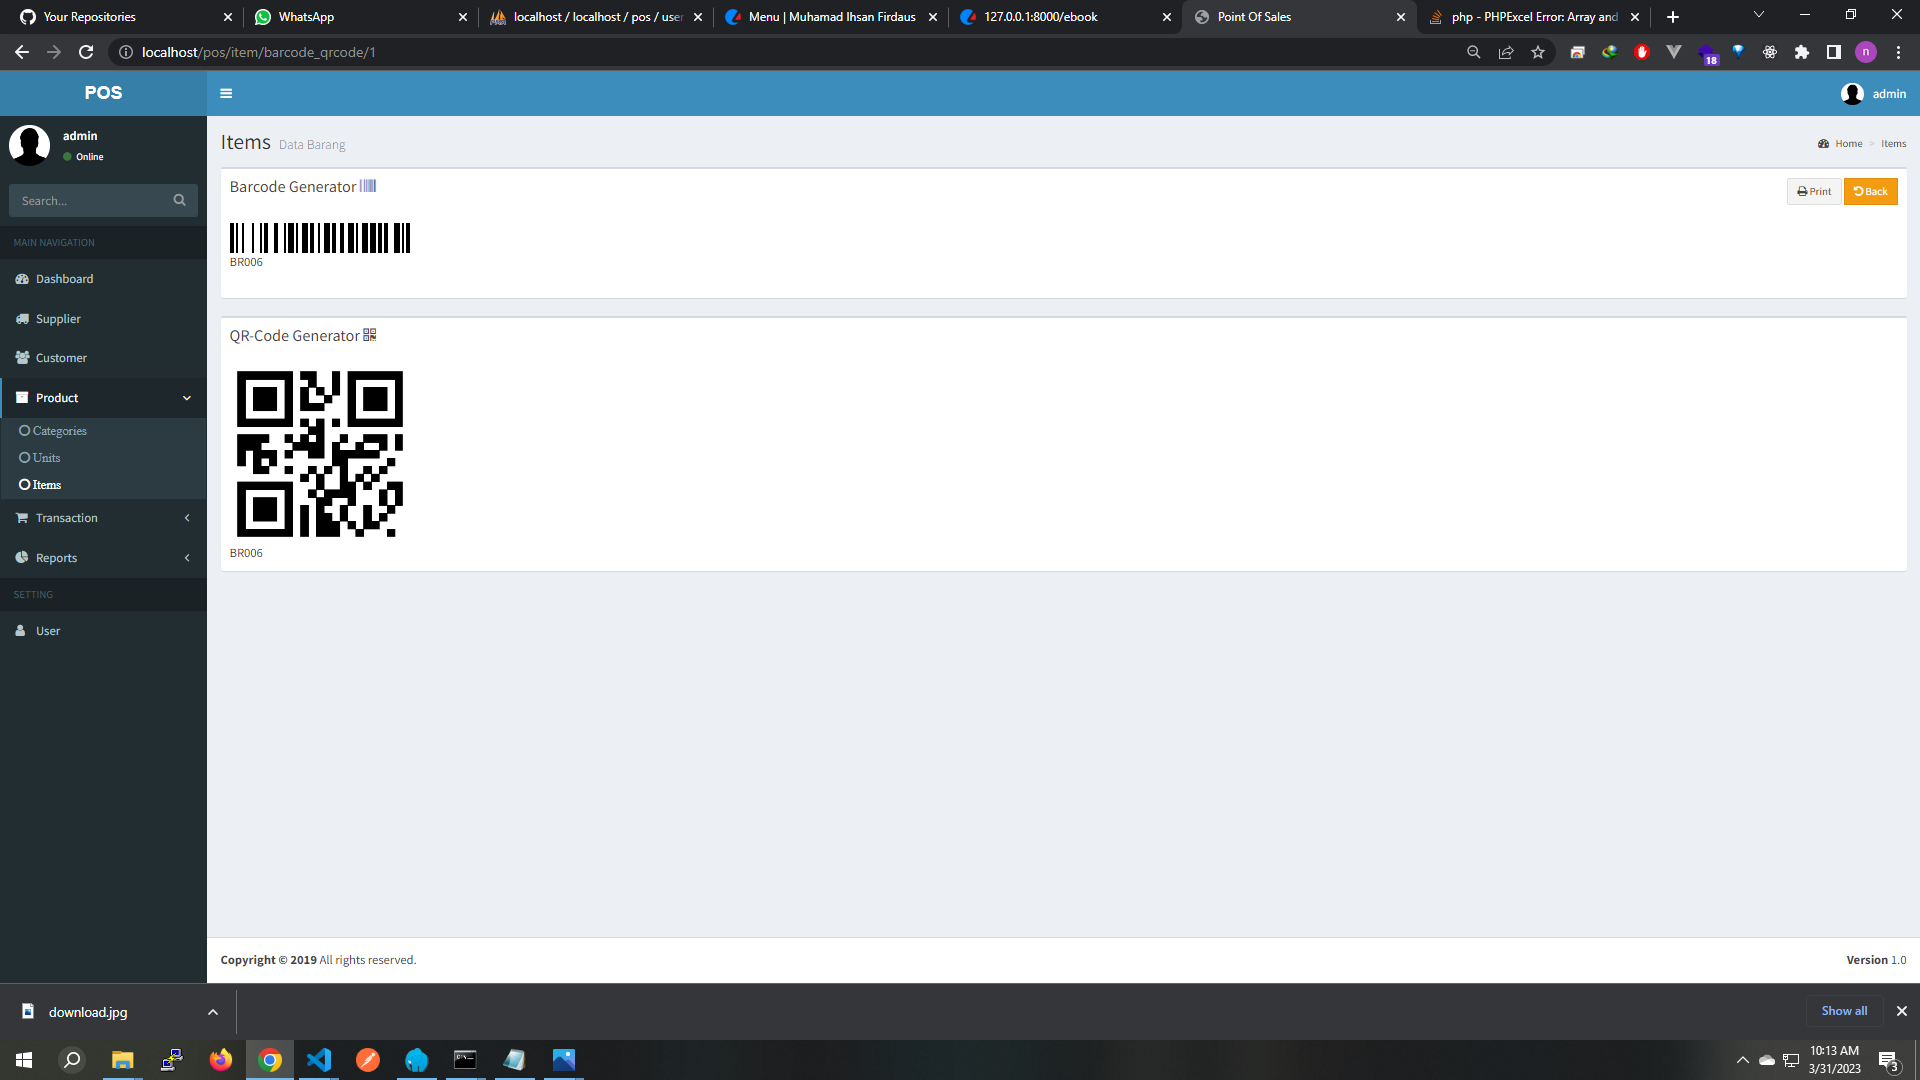
Task: Click the Dashboard gauge icon
Action: (x=22, y=279)
